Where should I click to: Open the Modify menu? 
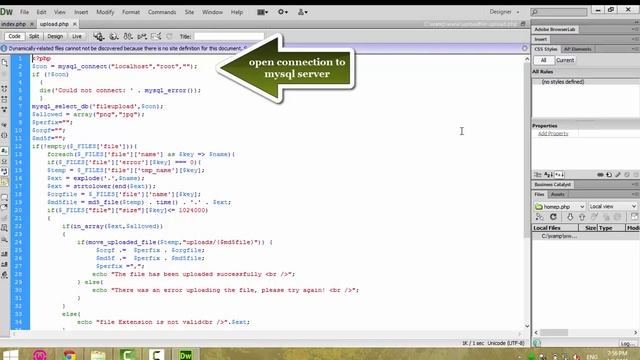[105, 12]
